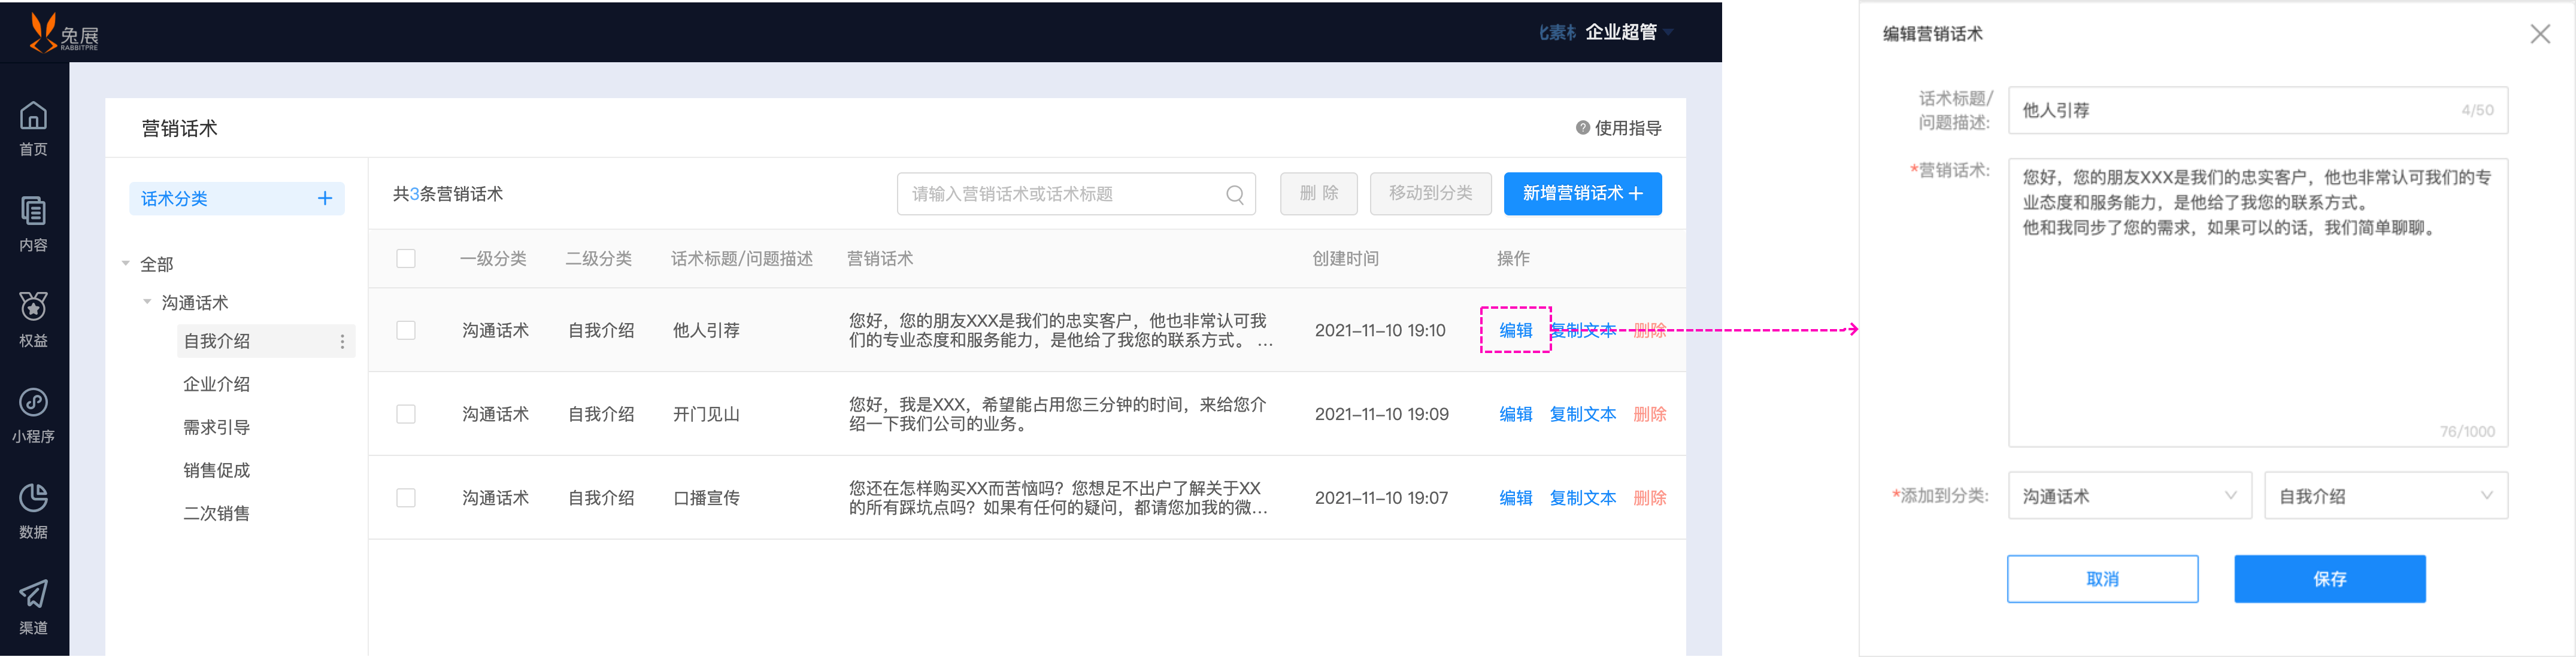
Task: Click 删除 for the 口播宣传 row
Action: tap(1650, 497)
